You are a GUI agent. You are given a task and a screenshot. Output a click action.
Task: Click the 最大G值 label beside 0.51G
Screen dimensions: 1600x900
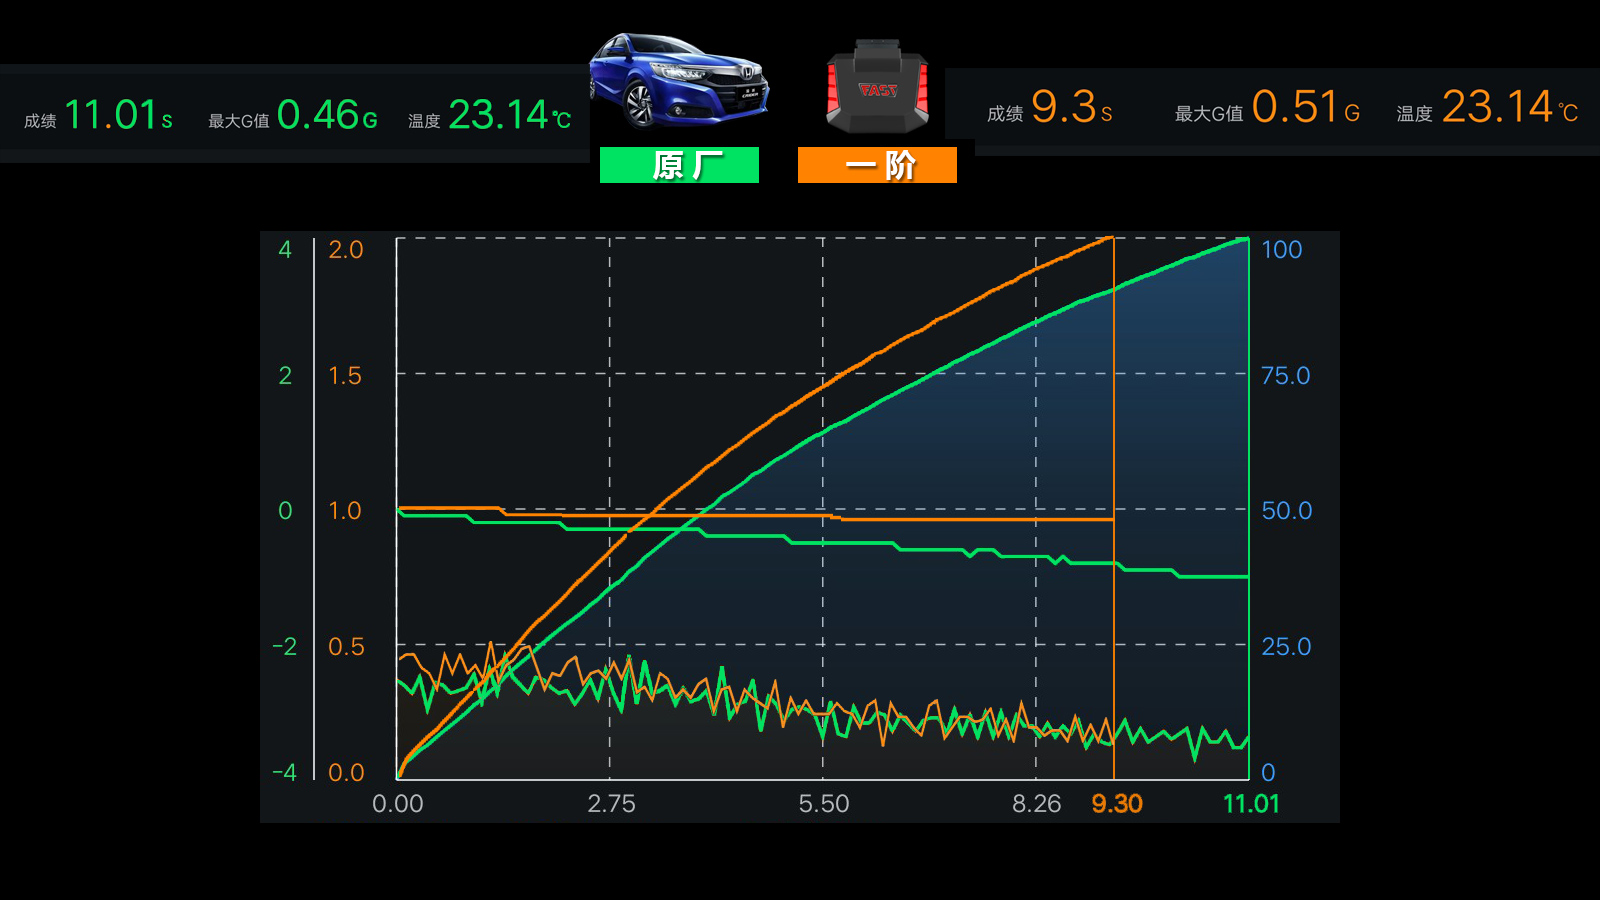pyautogui.click(x=1209, y=114)
